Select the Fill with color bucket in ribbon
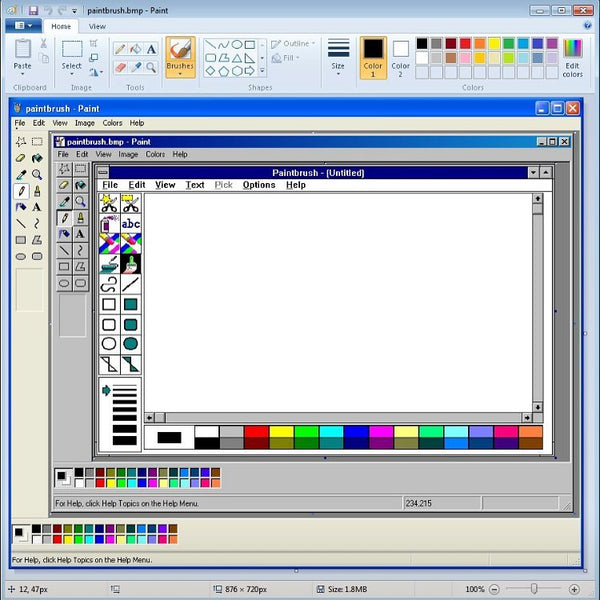The width and height of the screenshot is (600, 600). click(x=135, y=49)
